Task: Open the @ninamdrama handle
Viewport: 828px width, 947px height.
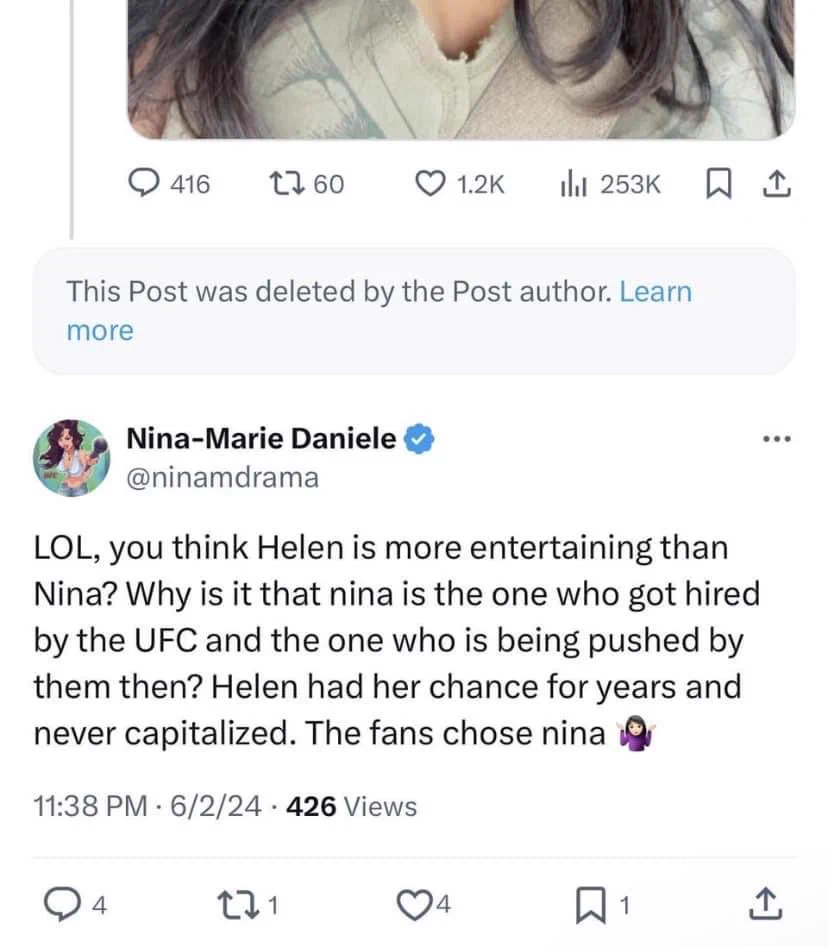Action: click(x=222, y=478)
